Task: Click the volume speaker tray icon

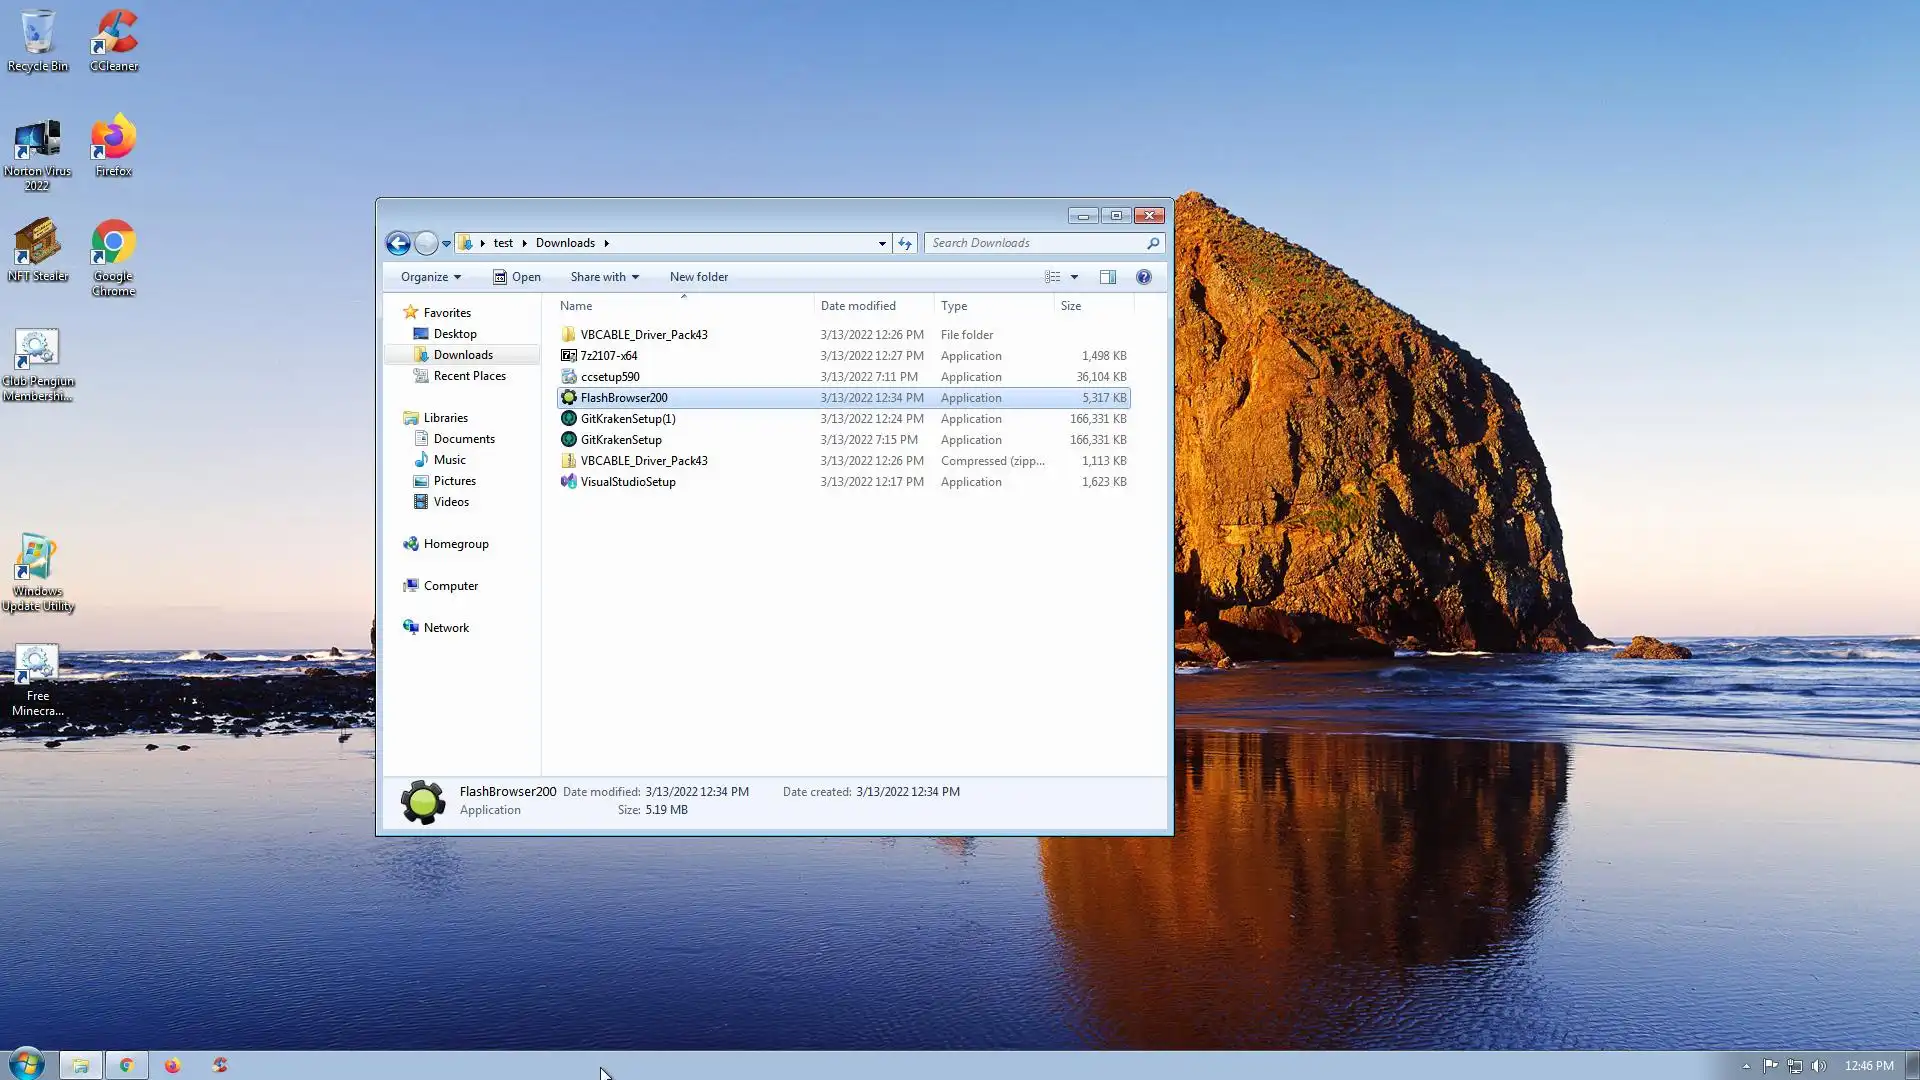Action: [1819, 1066]
